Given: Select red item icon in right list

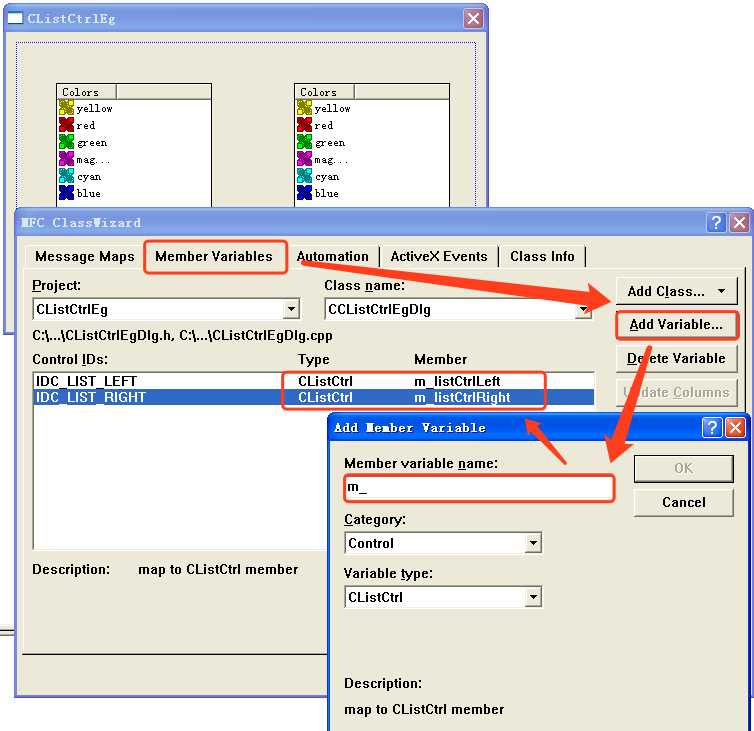Looking at the screenshot, I should click(x=304, y=125).
